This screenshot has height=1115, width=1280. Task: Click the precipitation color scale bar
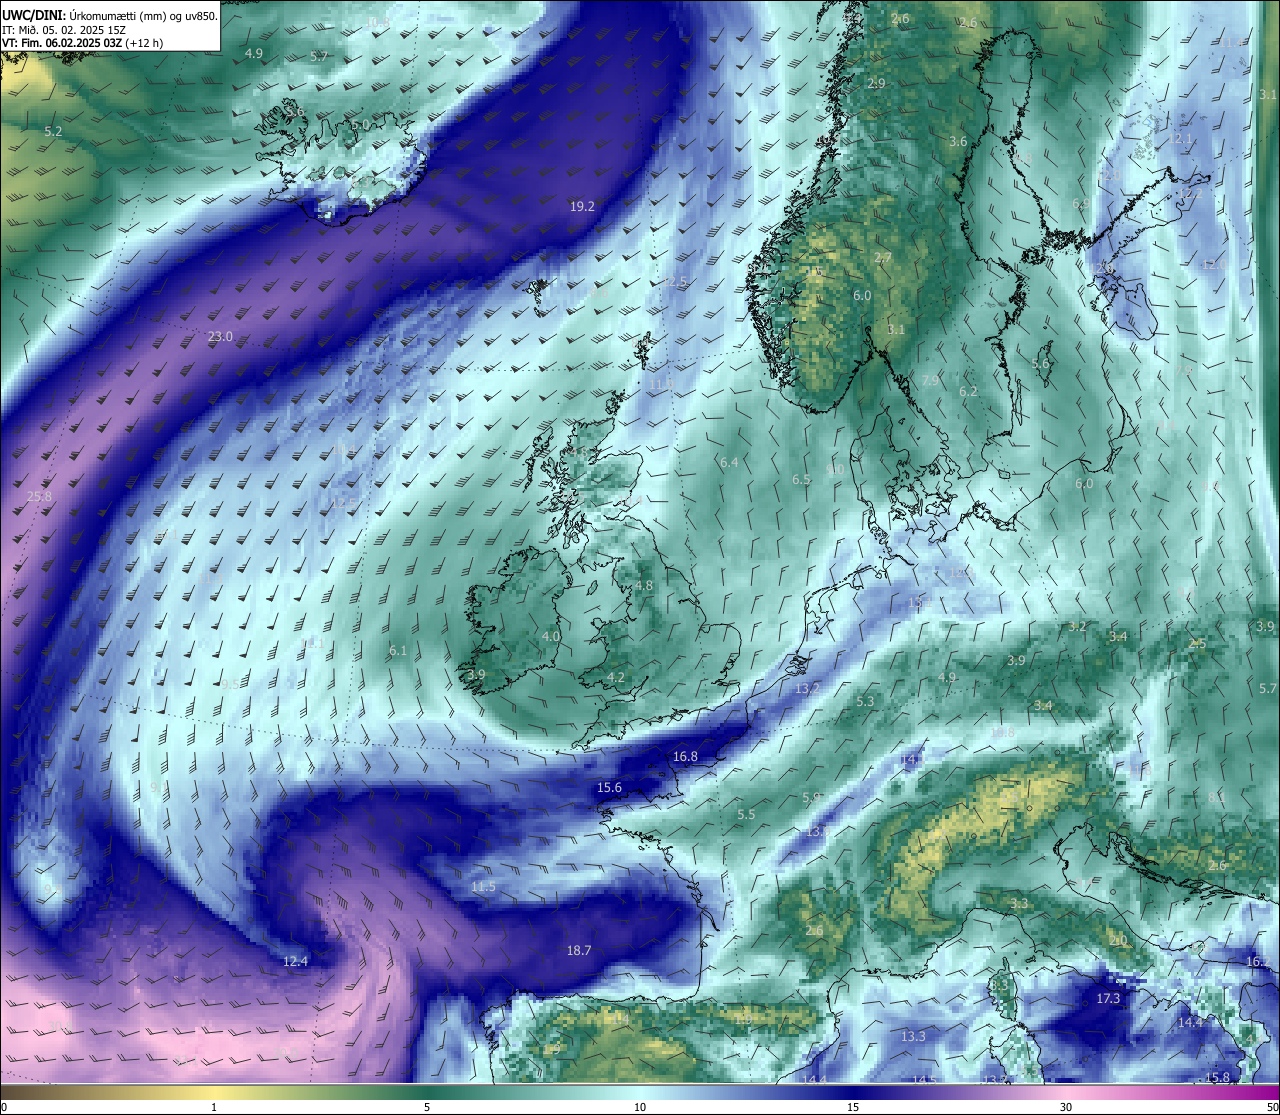(x=640, y=1091)
